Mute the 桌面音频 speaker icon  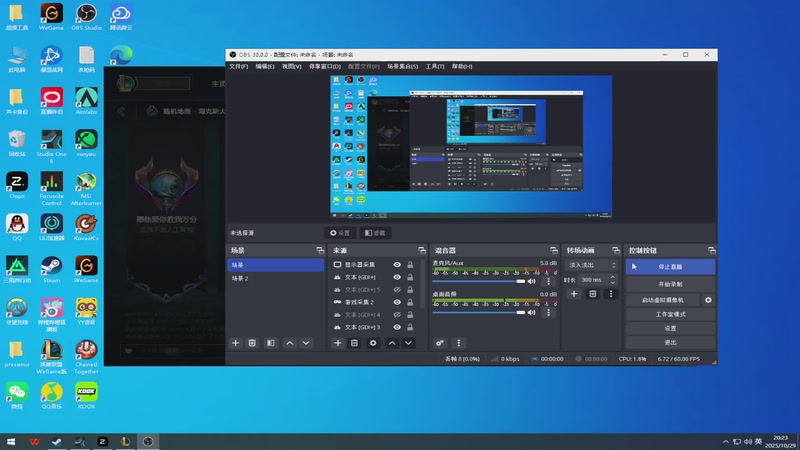point(532,312)
